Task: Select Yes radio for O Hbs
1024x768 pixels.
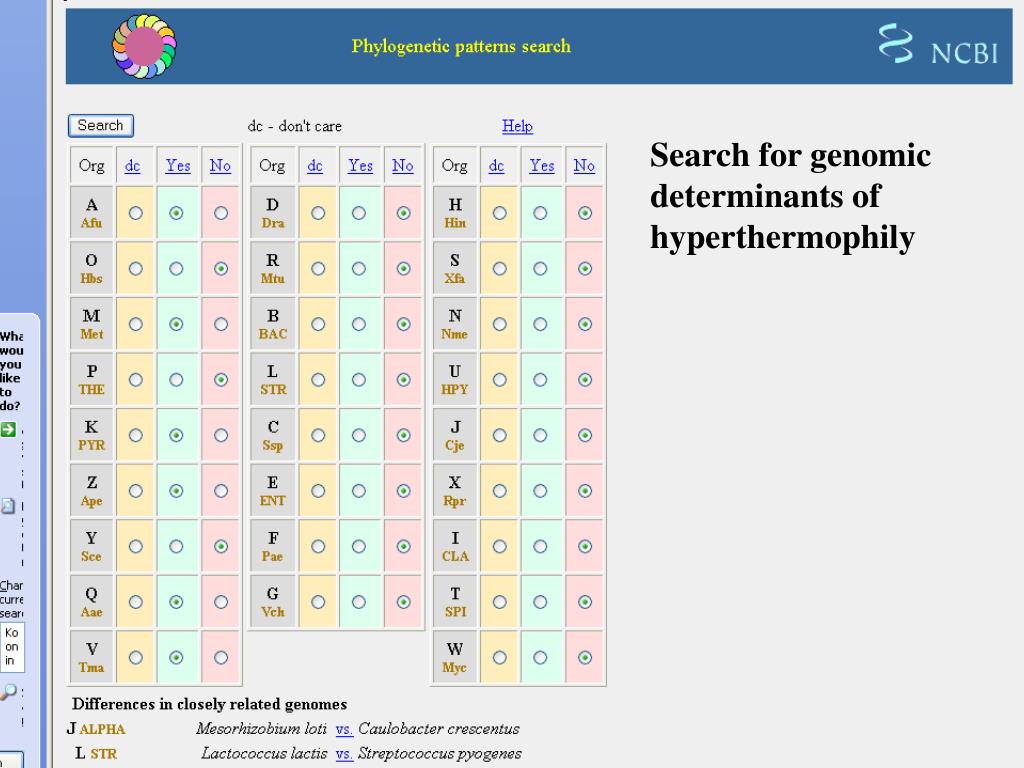Action: 176,268
